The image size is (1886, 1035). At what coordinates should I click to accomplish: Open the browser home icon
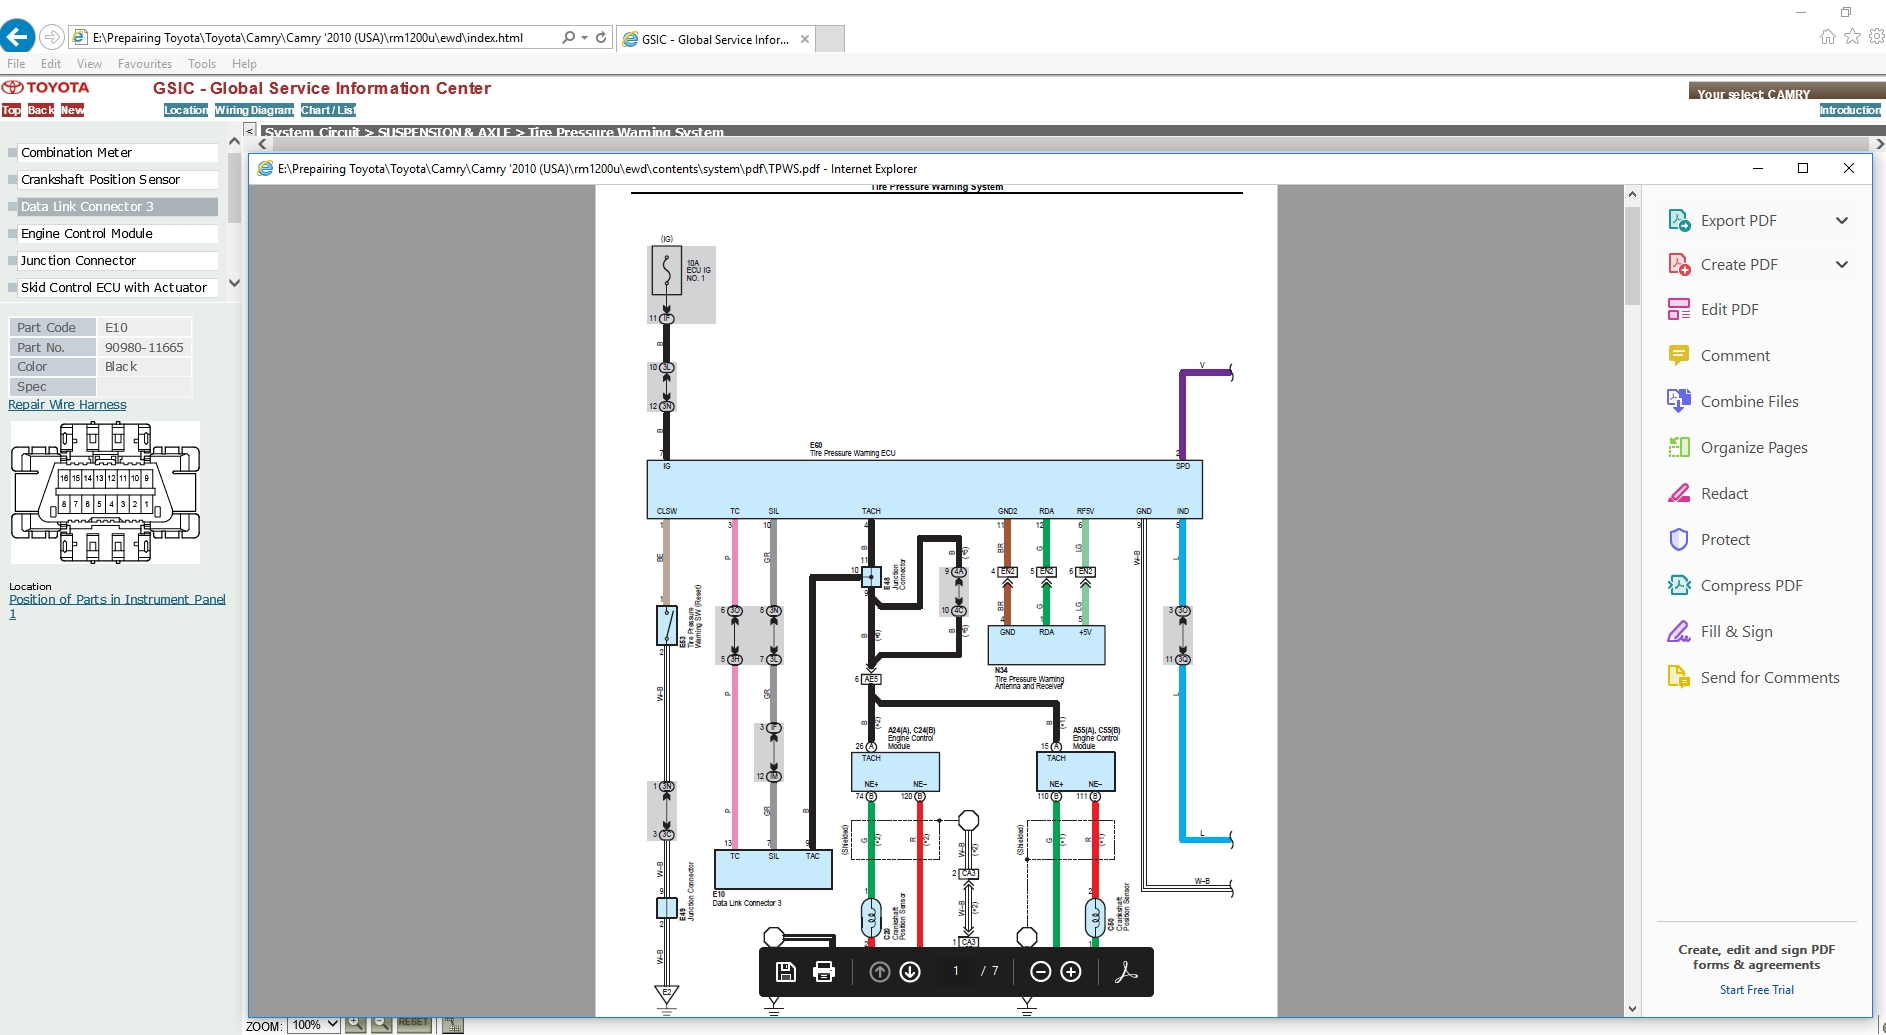point(1828,37)
